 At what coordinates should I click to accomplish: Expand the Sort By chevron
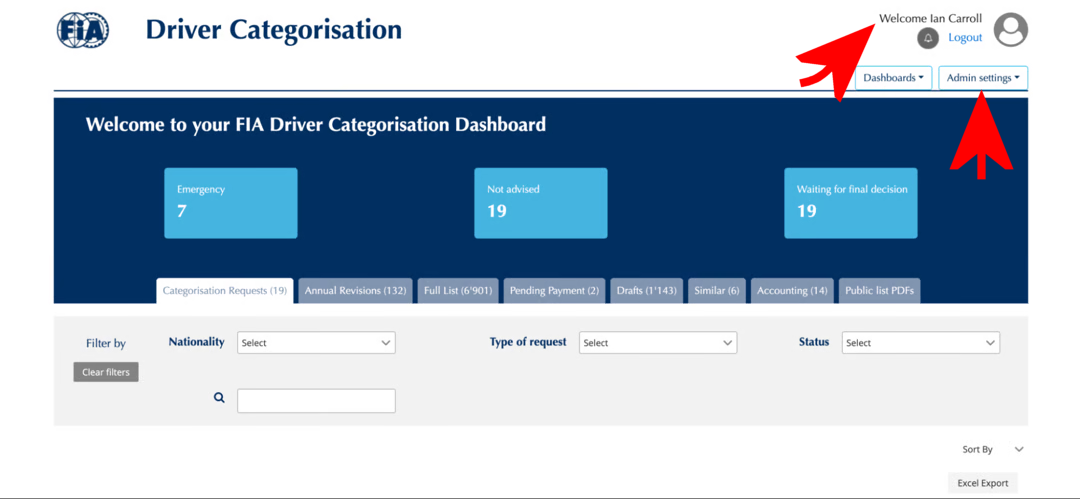click(1019, 450)
